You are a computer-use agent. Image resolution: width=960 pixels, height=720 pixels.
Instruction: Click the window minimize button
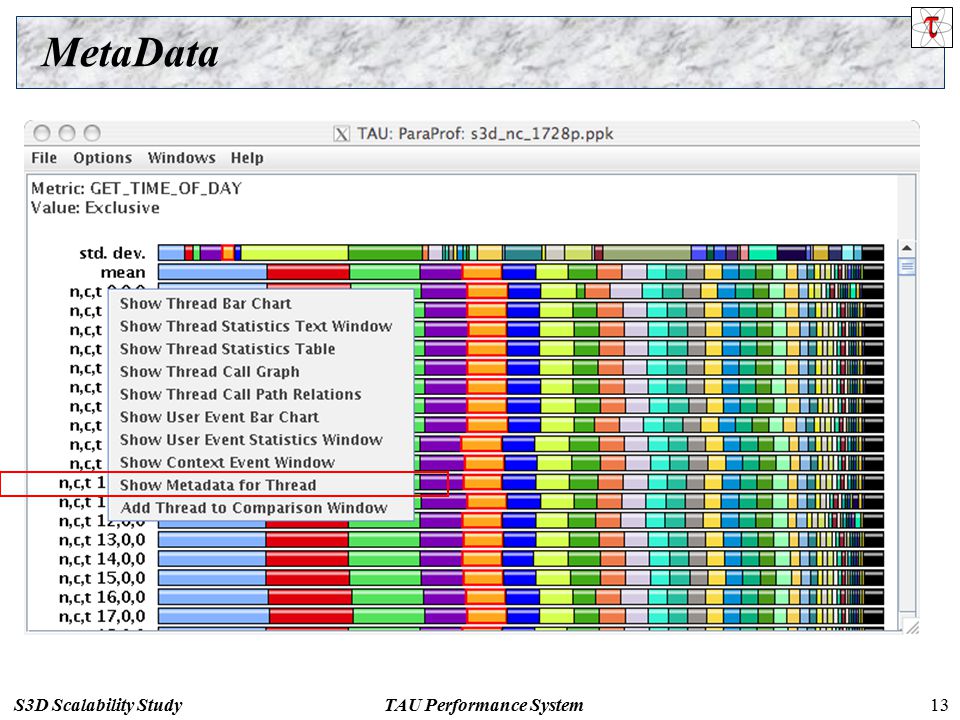[67, 133]
